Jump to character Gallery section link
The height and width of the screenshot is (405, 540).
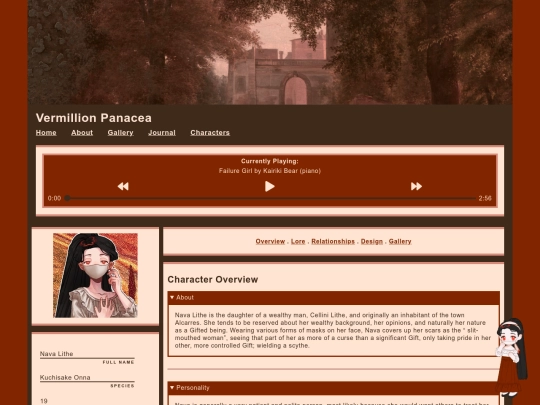(x=400, y=241)
